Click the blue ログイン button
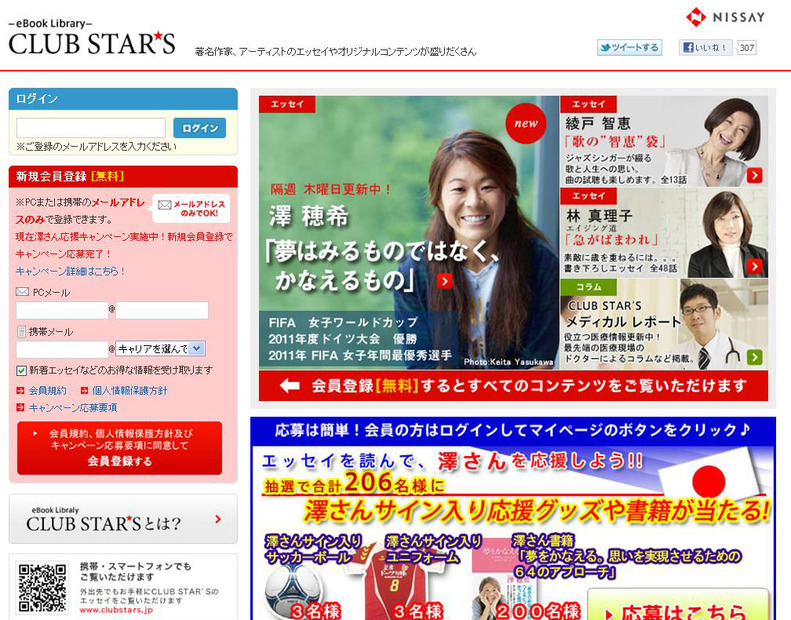The image size is (791, 620). [x=200, y=128]
